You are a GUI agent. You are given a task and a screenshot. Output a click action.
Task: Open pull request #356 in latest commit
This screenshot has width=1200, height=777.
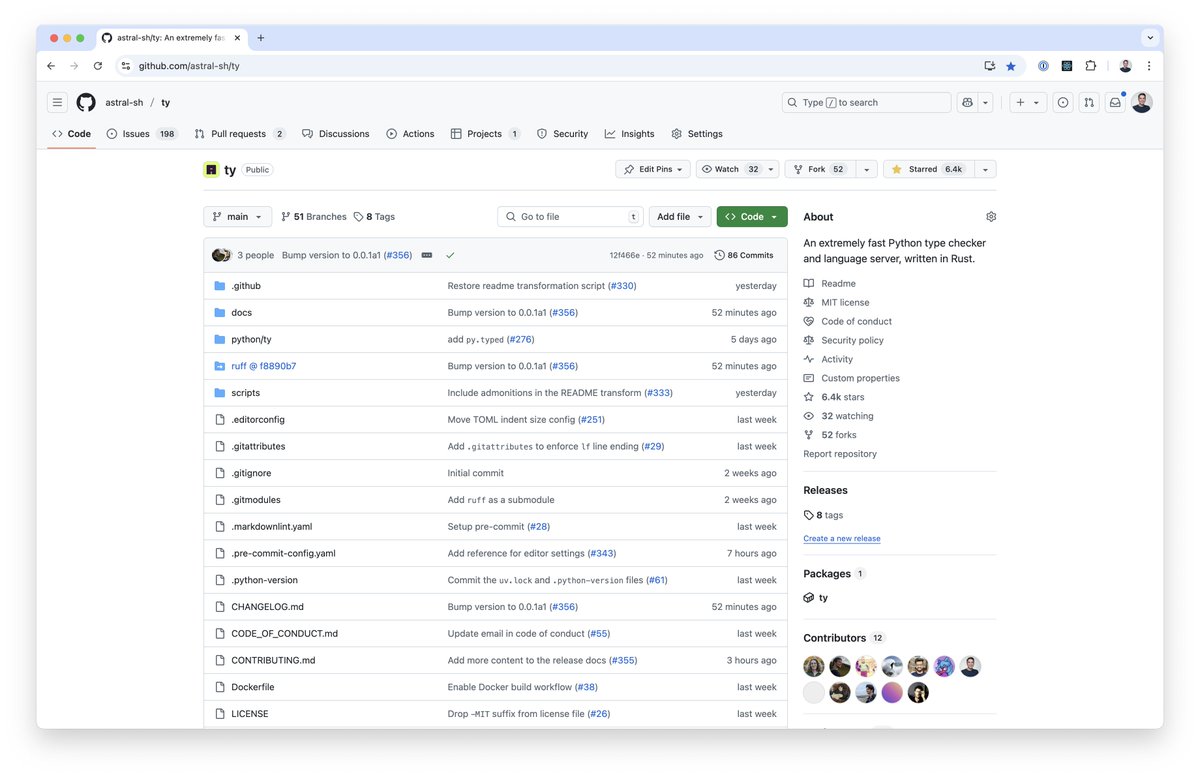398,255
